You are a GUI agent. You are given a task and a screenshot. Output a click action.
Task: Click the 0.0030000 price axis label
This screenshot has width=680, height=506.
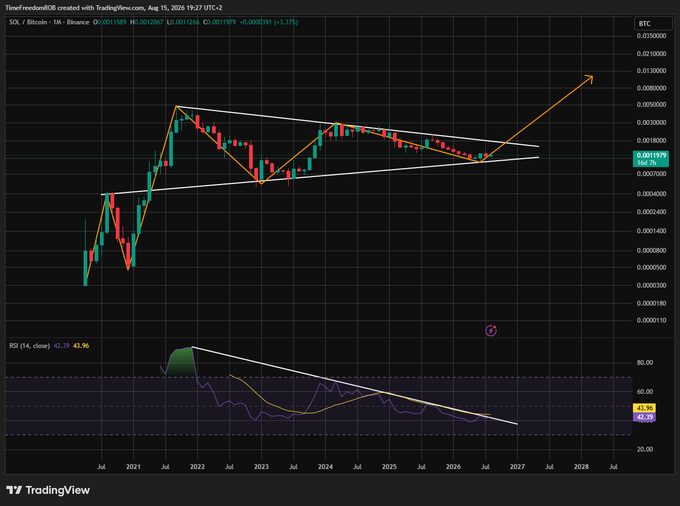click(x=651, y=123)
